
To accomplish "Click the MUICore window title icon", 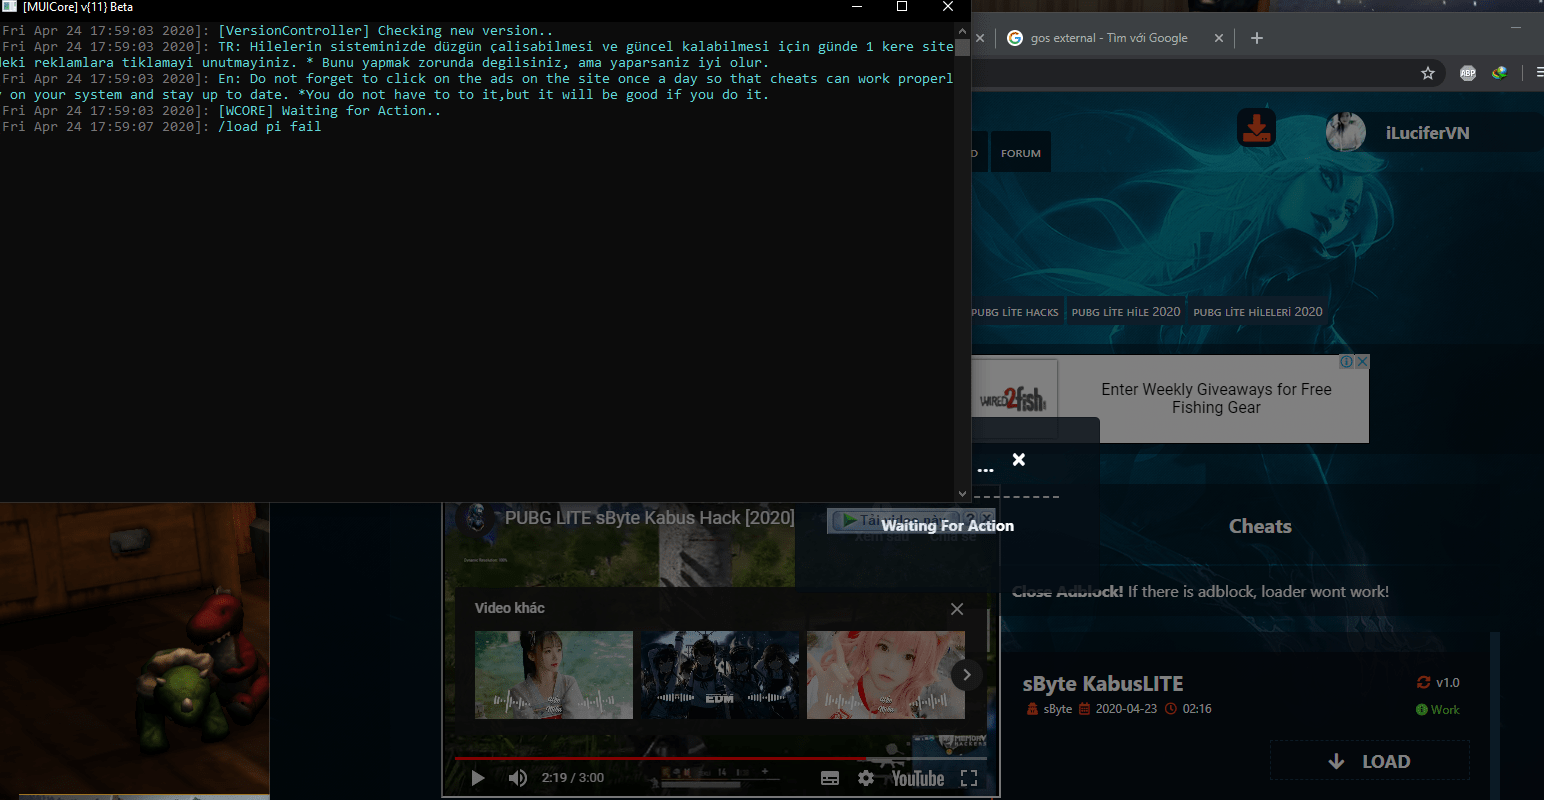I will 9,7.
